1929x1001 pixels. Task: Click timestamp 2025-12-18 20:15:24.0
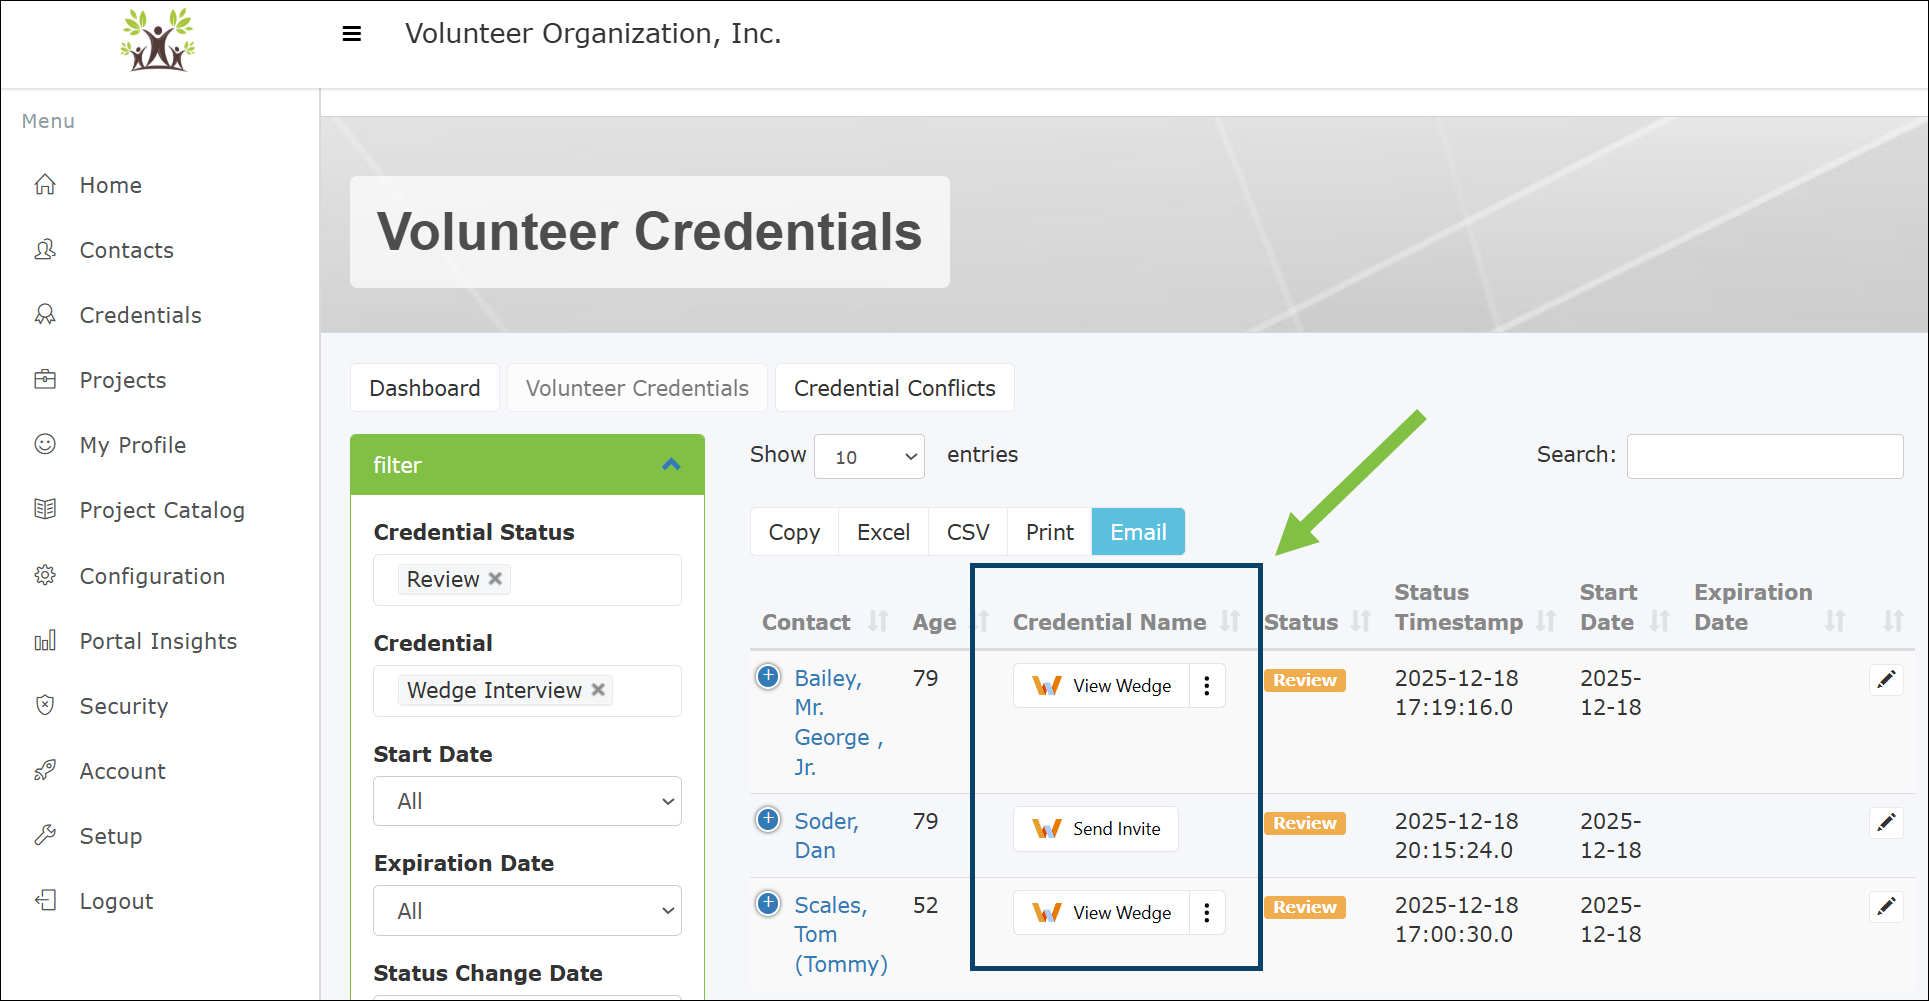[1456, 835]
